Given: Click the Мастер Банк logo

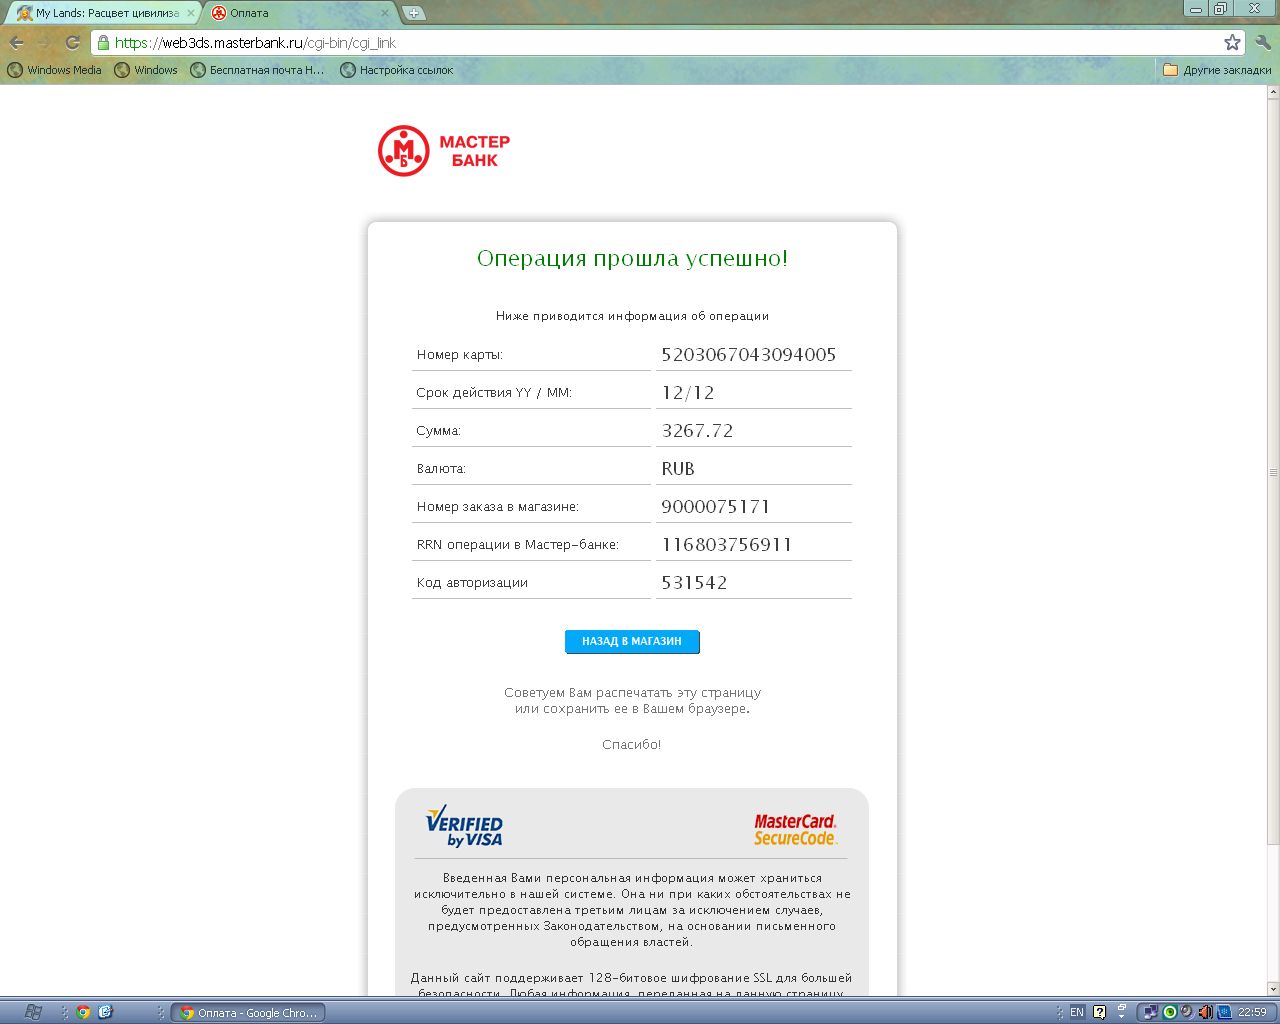Looking at the screenshot, I should pos(444,151).
